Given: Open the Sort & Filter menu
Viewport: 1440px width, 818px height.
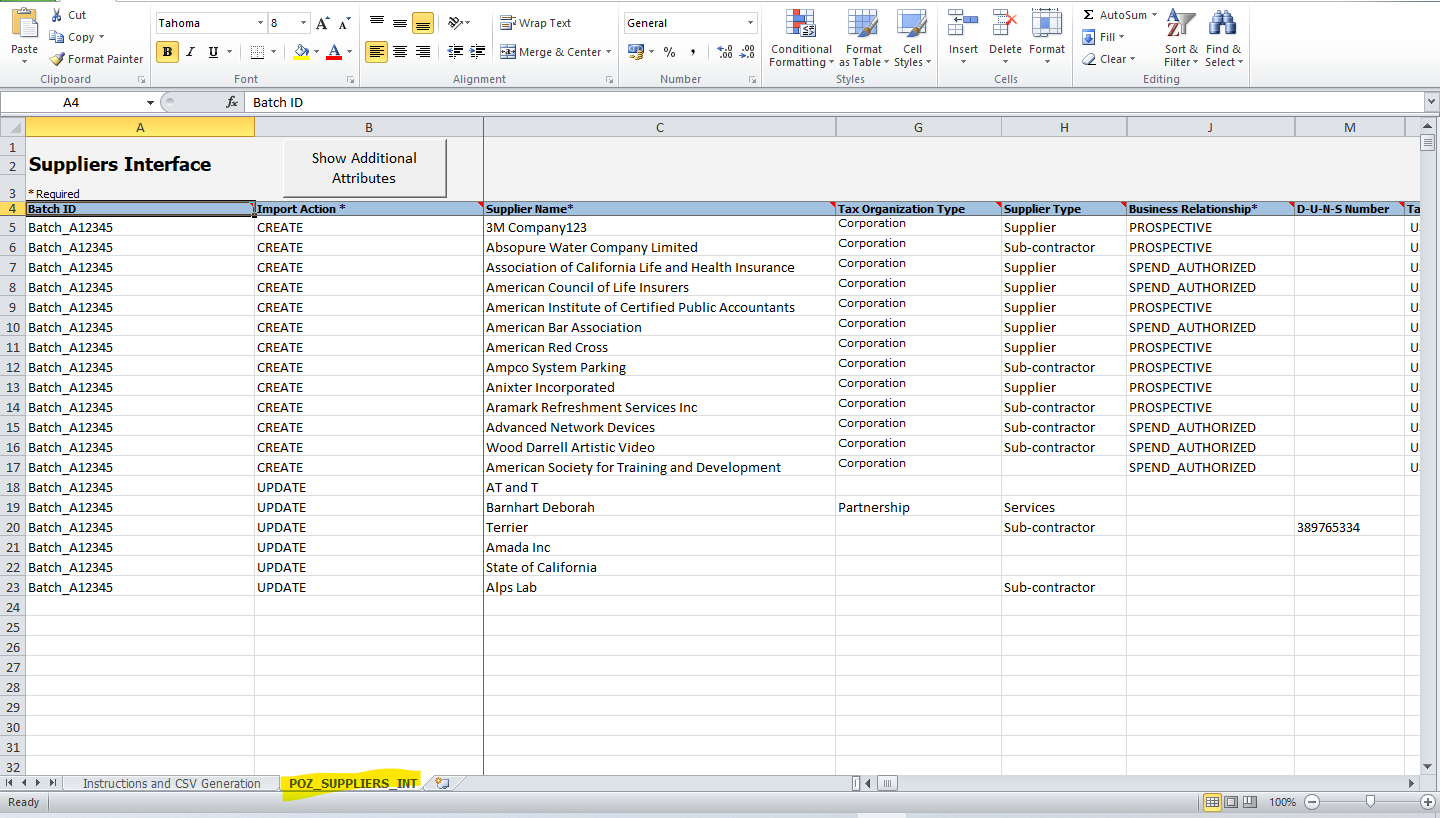Looking at the screenshot, I should (x=1181, y=39).
